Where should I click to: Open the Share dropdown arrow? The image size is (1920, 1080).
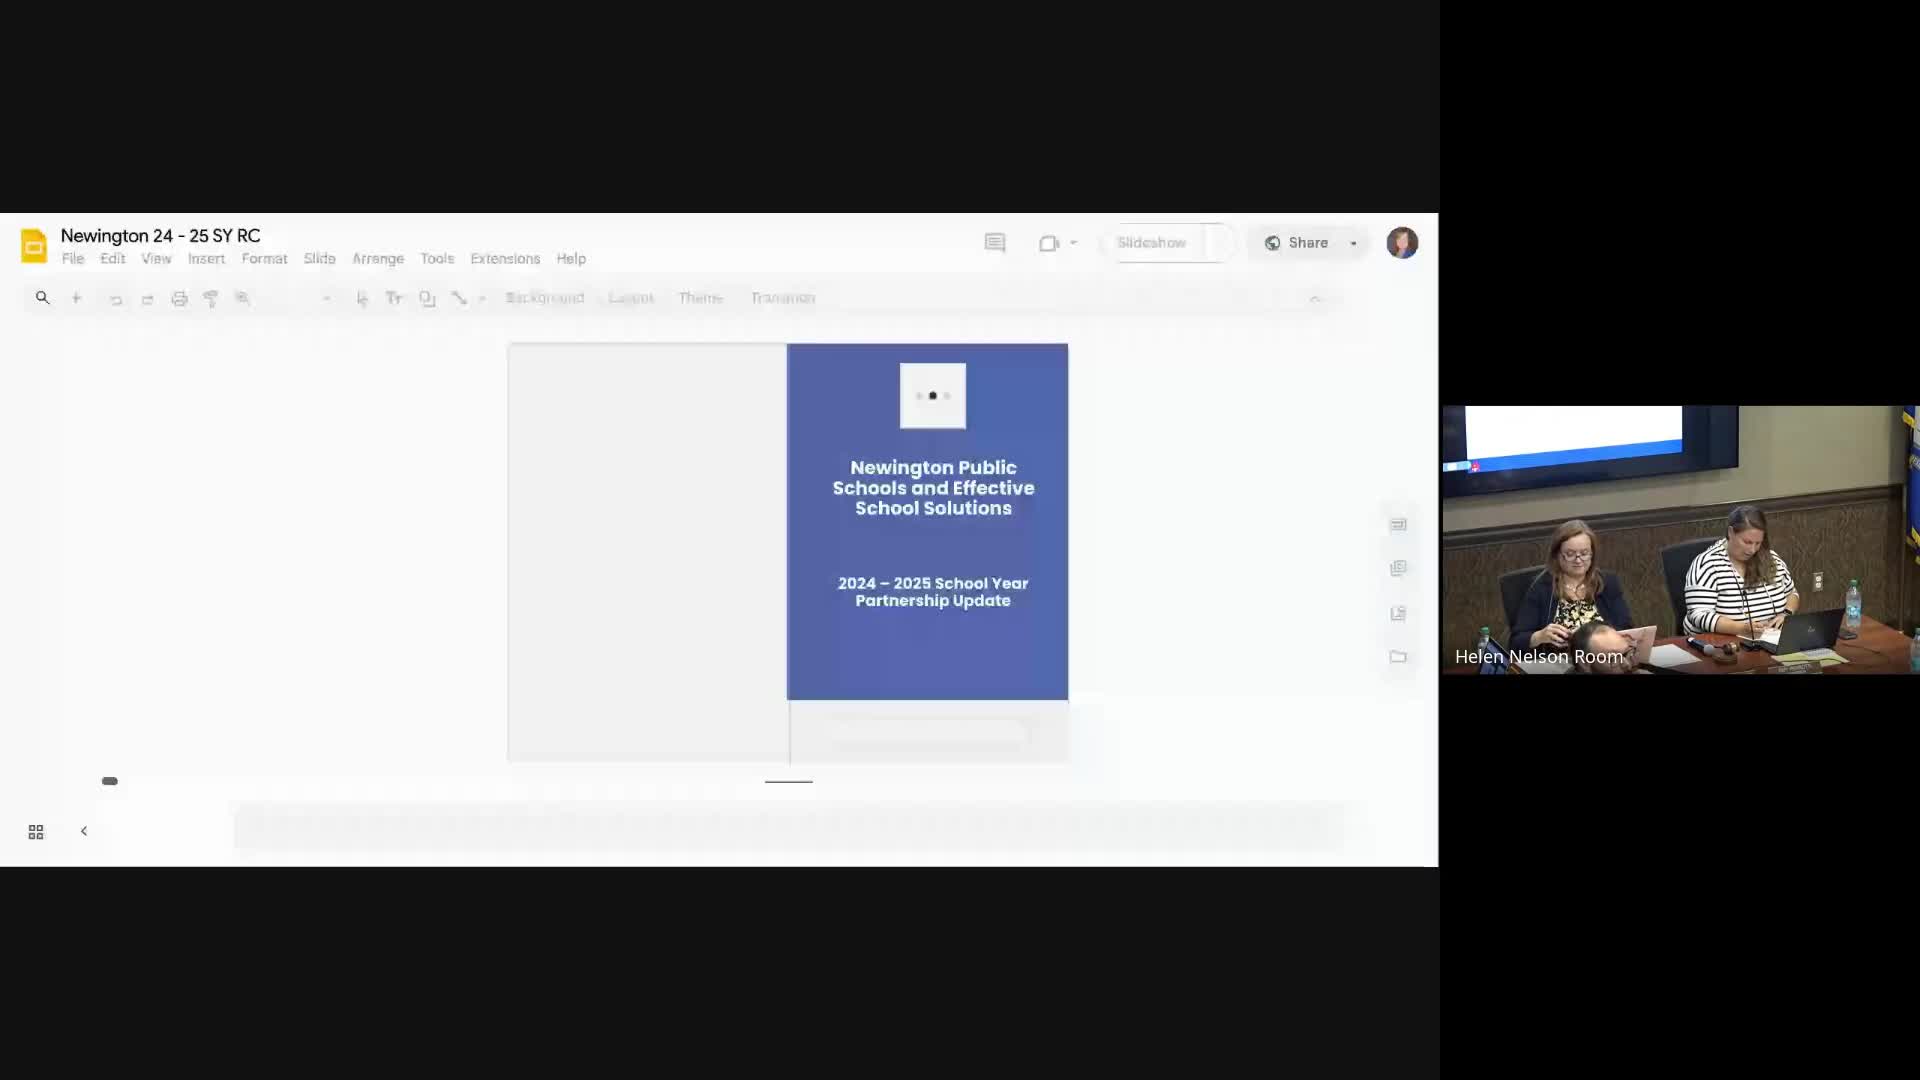[1354, 243]
